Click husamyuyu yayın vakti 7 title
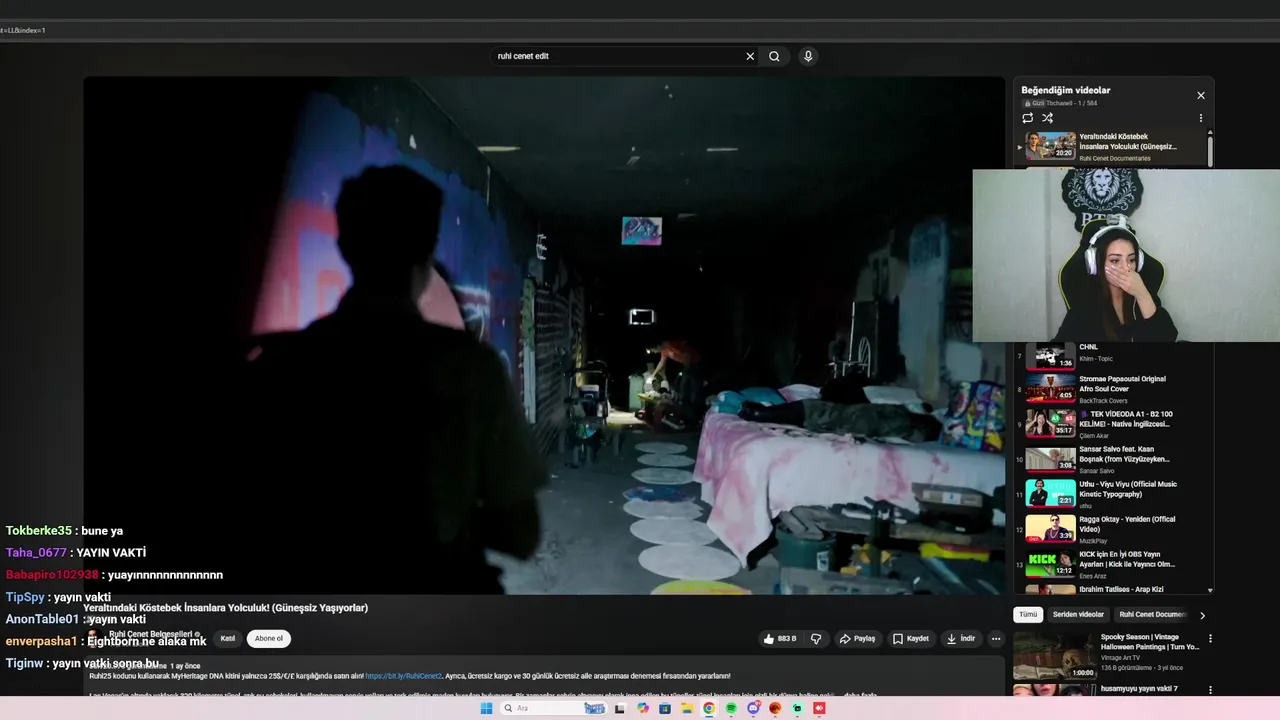 [1139, 689]
